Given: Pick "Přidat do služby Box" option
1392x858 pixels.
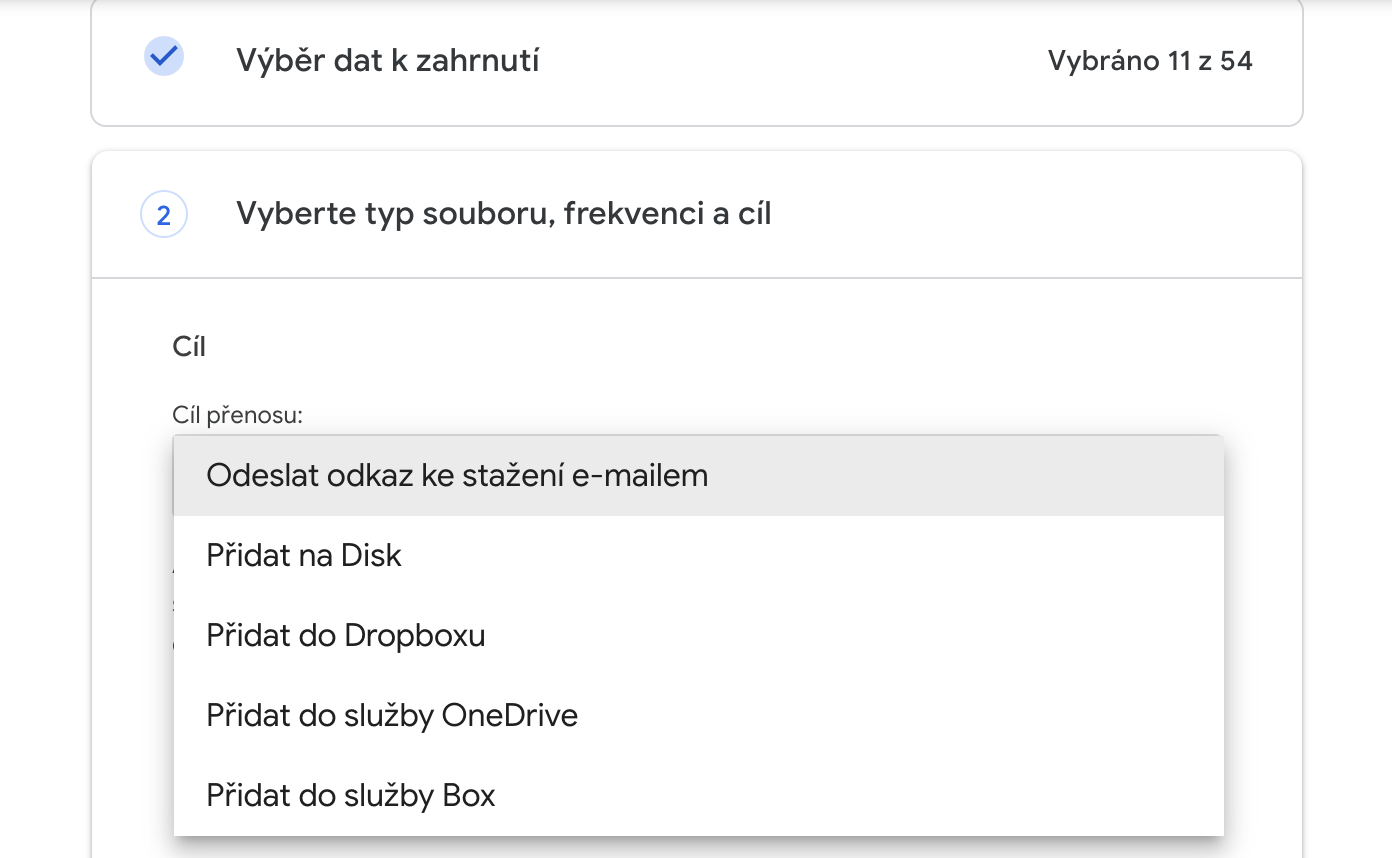Looking at the screenshot, I should click(351, 795).
